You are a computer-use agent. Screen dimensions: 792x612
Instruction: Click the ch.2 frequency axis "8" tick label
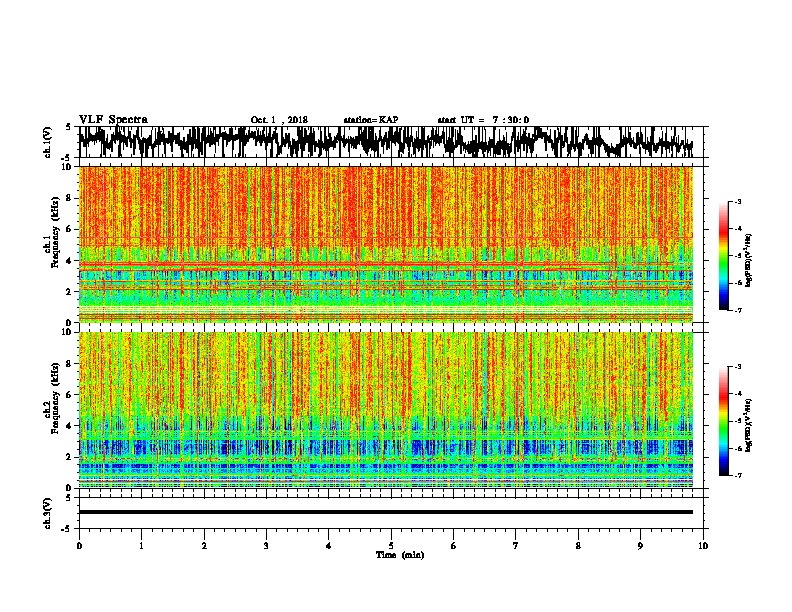[x=70, y=363]
